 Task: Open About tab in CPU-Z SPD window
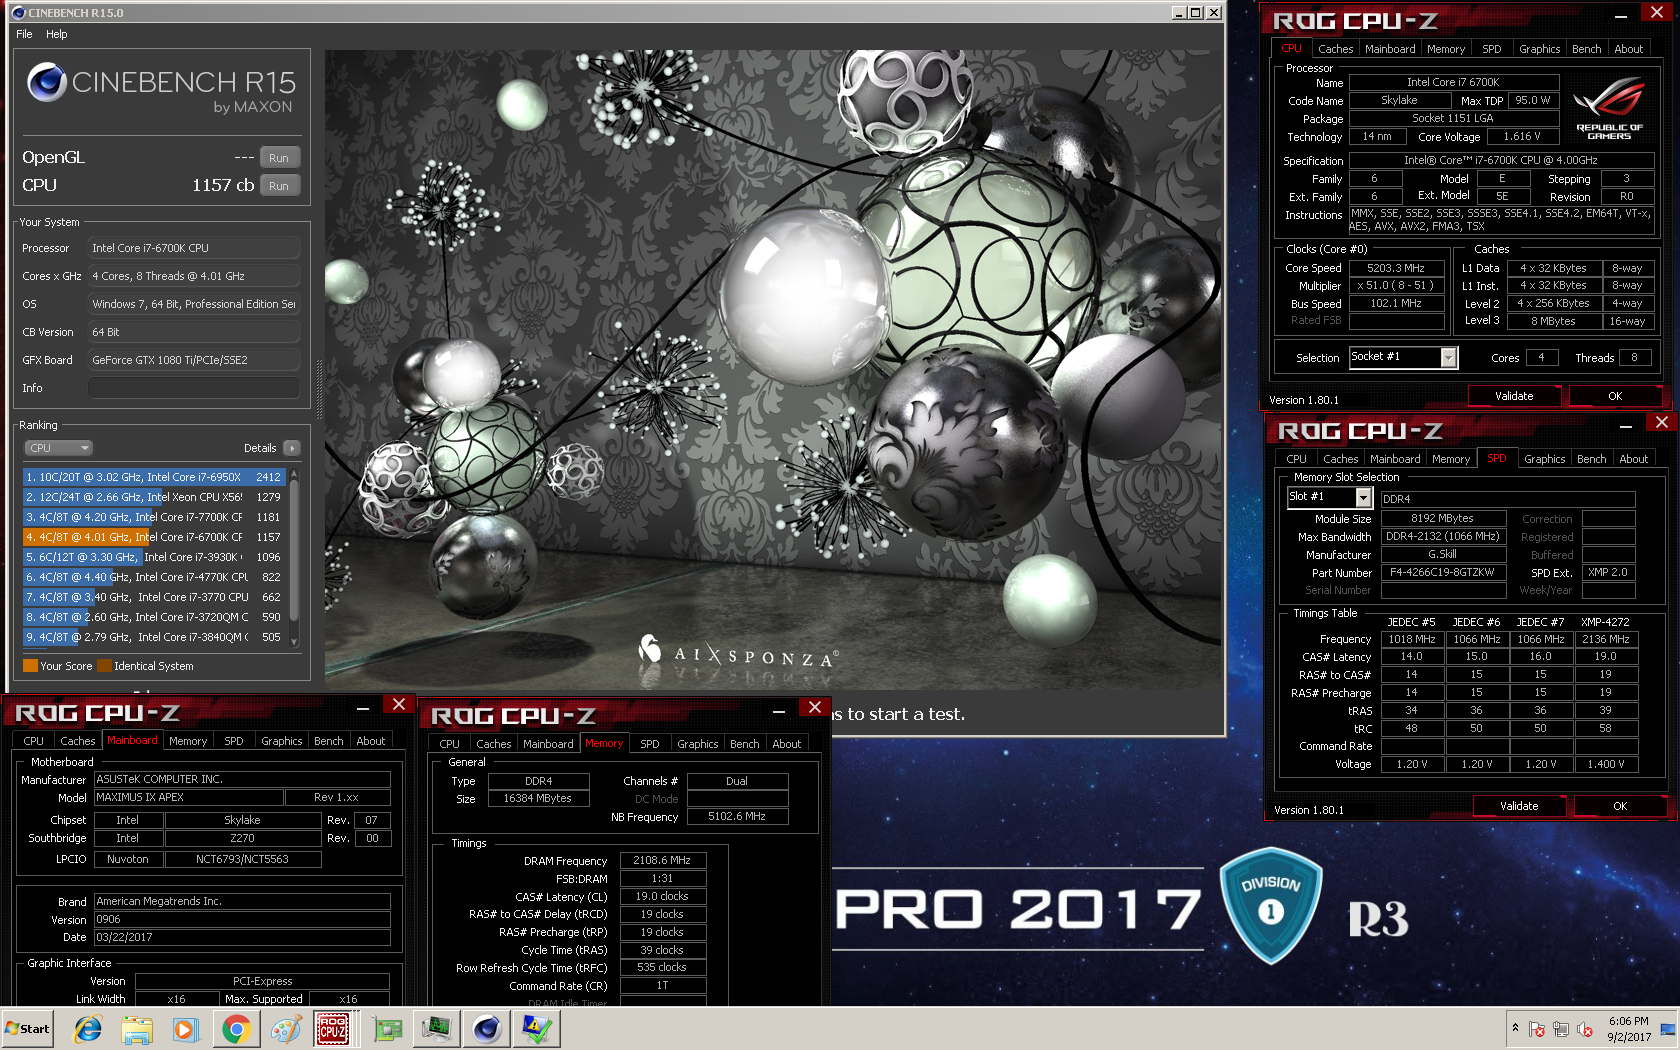1633,459
